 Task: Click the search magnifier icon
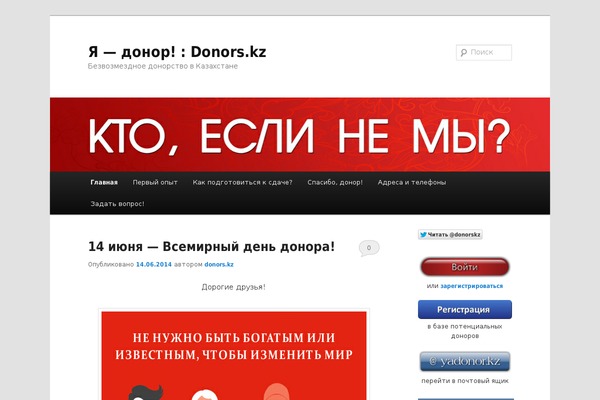tap(464, 52)
